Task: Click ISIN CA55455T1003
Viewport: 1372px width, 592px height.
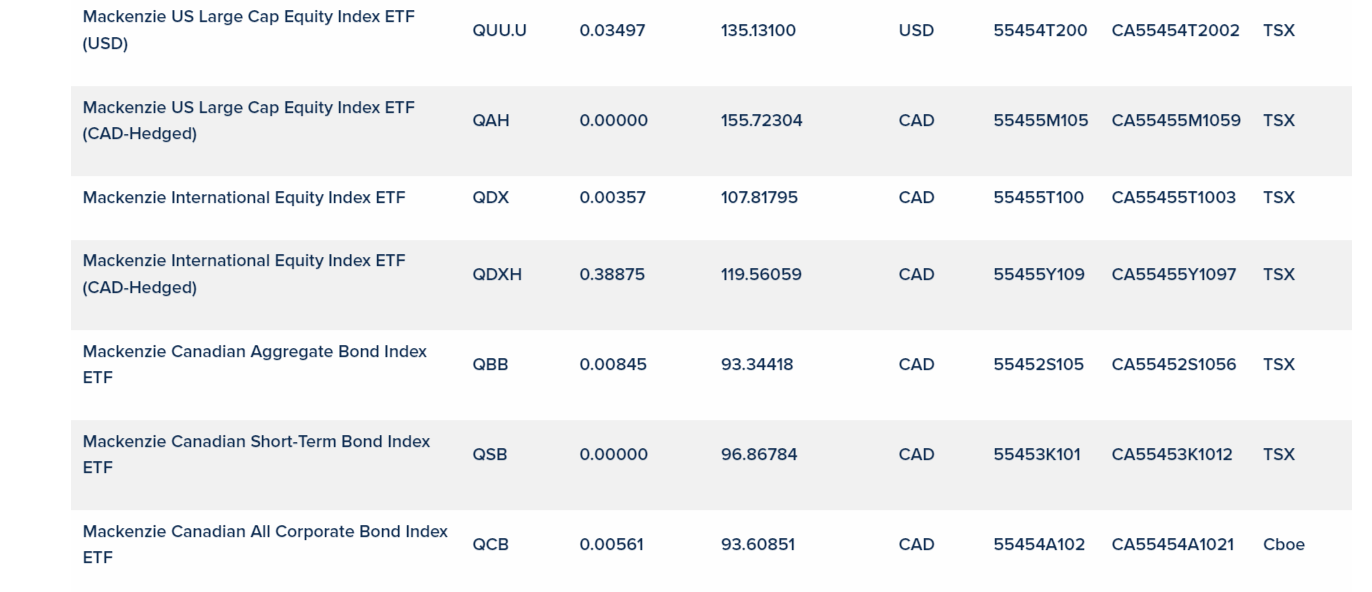Action: pyautogui.click(x=1173, y=198)
